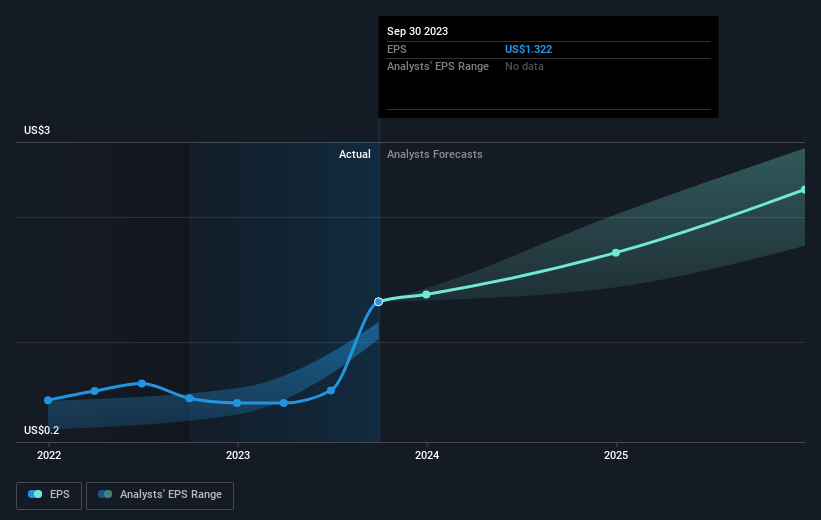
Task: Select the Sep 30 2023 EPS data point
Action: point(379,302)
